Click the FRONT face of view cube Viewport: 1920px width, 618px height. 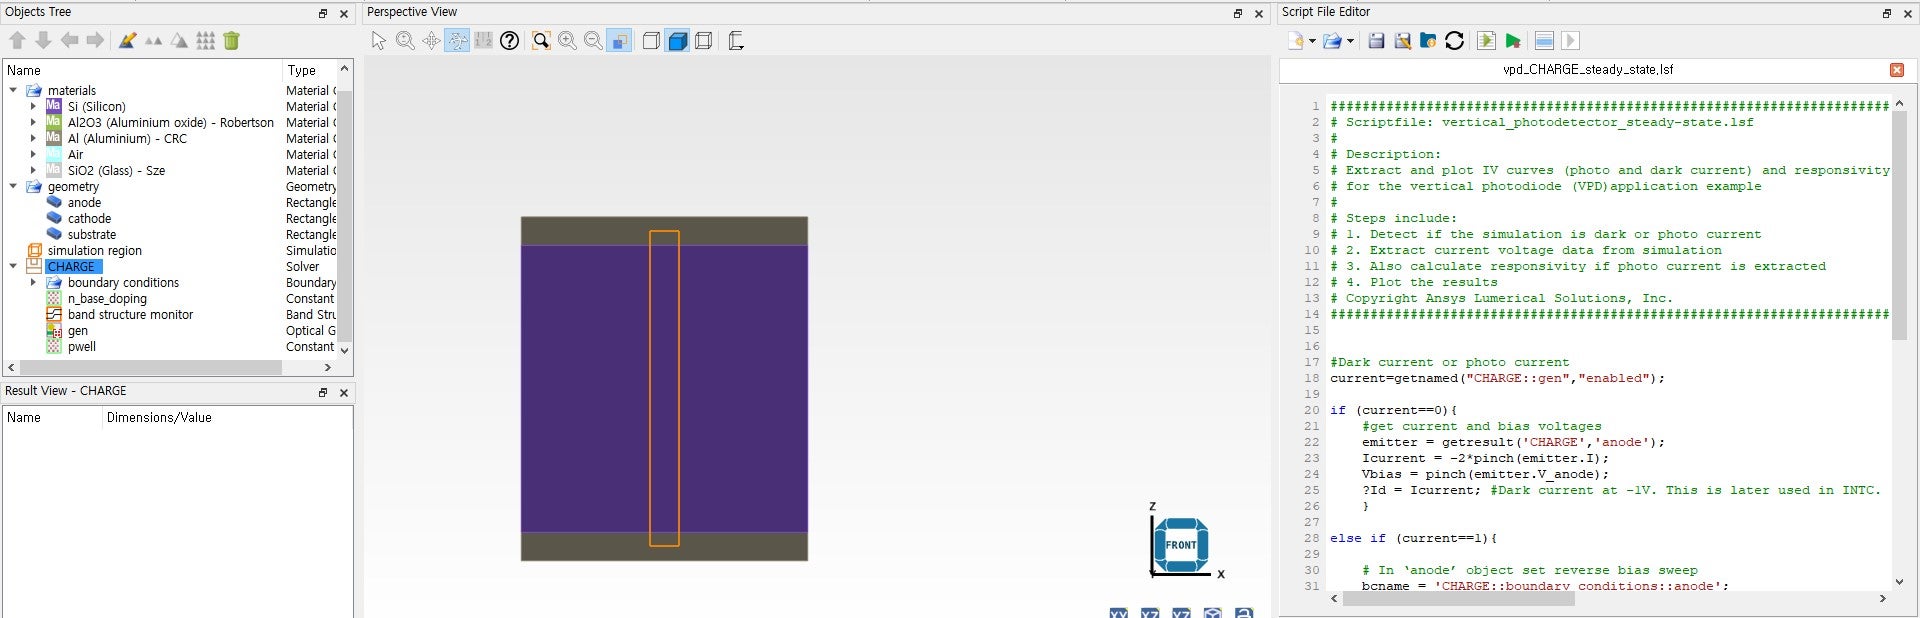pyautogui.click(x=1181, y=545)
